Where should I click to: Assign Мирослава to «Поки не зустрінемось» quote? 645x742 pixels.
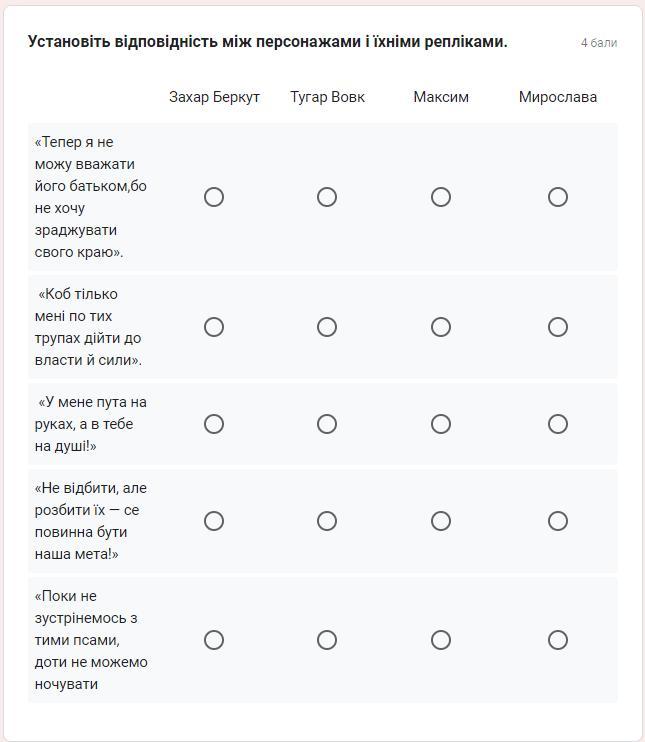pyautogui.click(x=558, y=640)
